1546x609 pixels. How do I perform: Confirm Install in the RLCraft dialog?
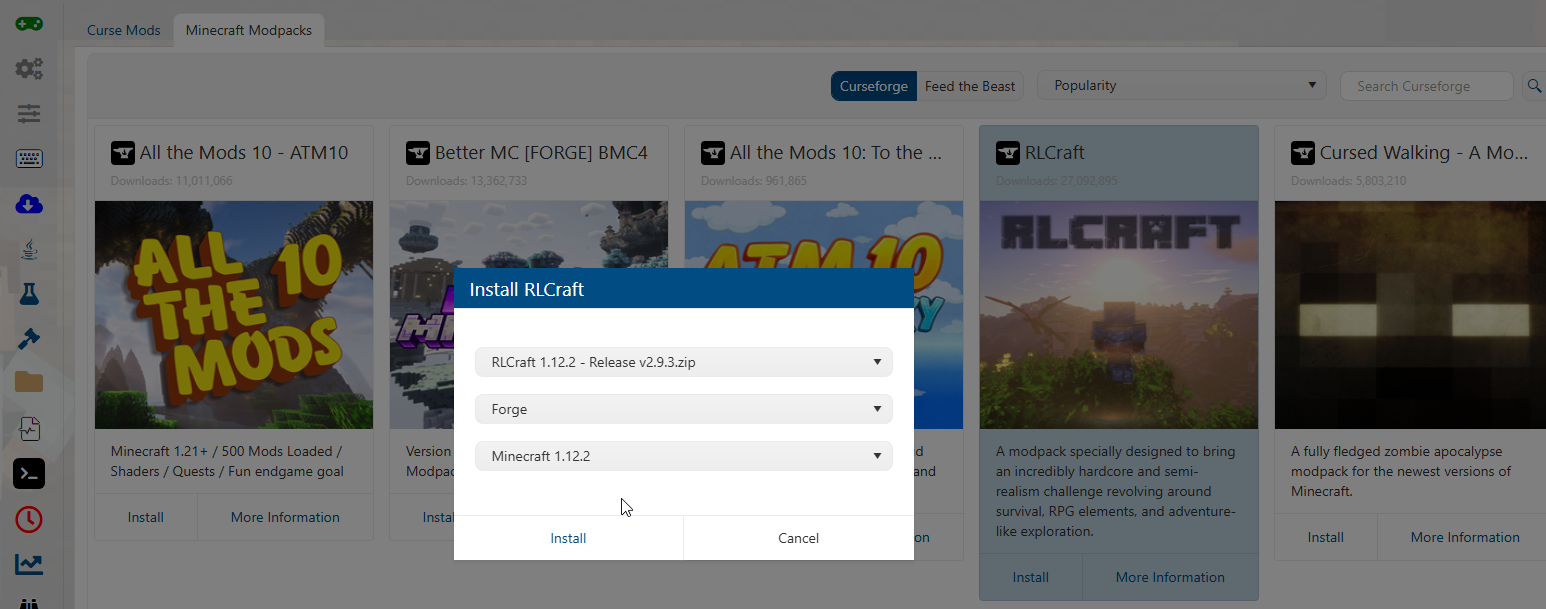point(568,538)
